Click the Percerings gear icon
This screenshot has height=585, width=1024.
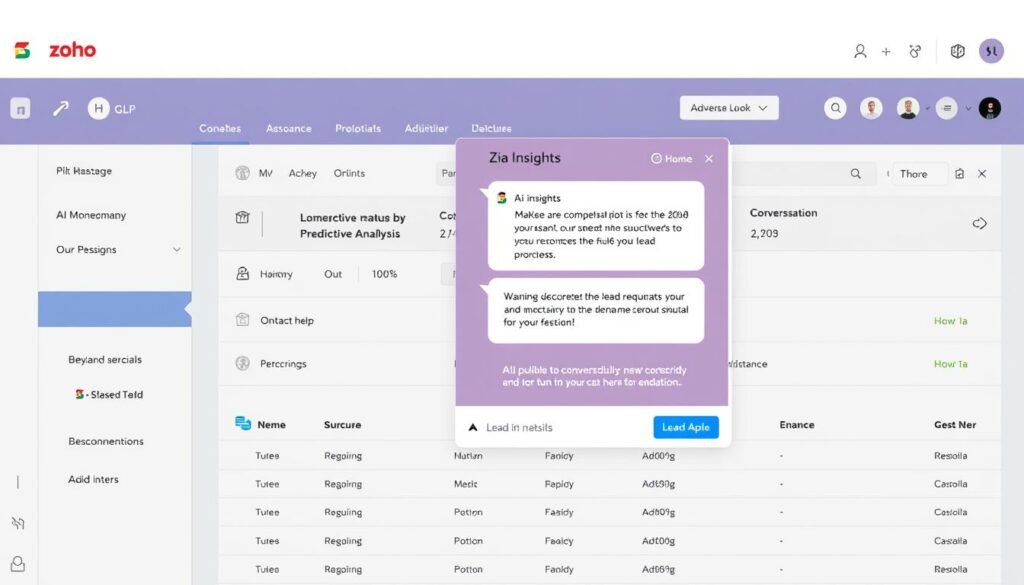pos(241,363)
